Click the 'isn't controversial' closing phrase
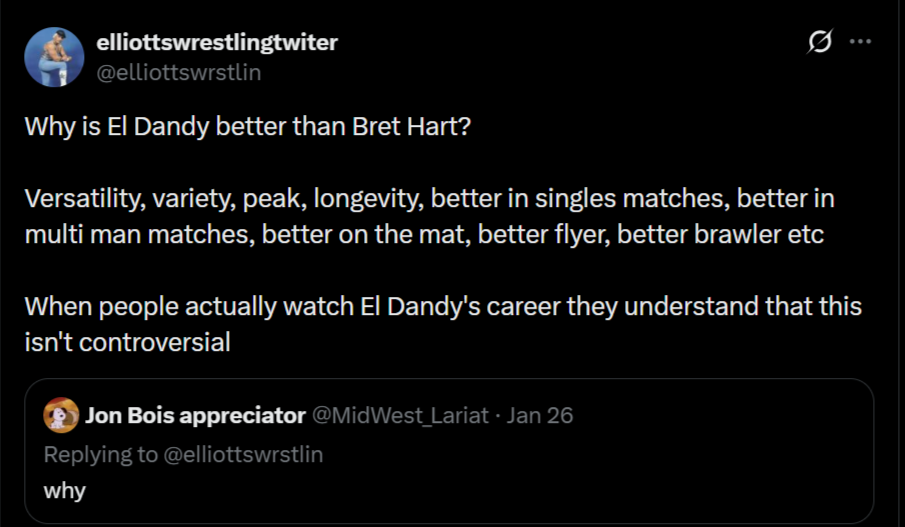Viewport: 905px width, 527px height. [128, 343]
